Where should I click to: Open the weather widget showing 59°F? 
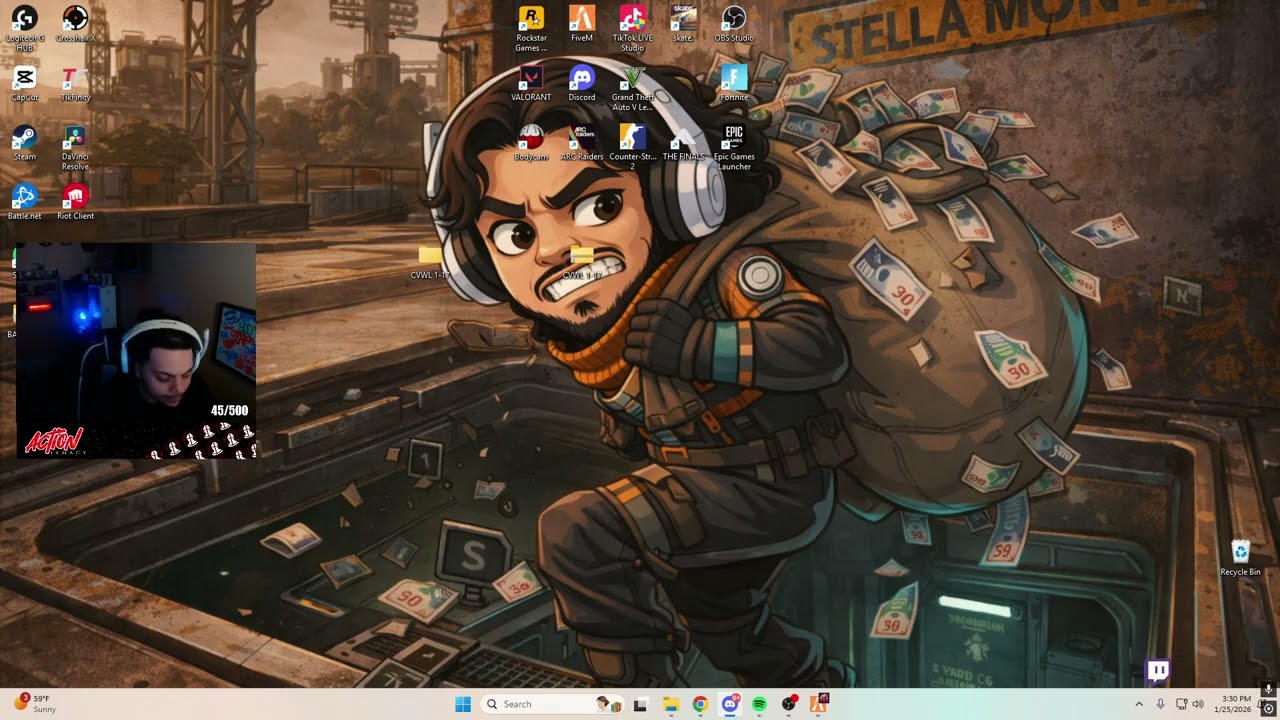34,704
